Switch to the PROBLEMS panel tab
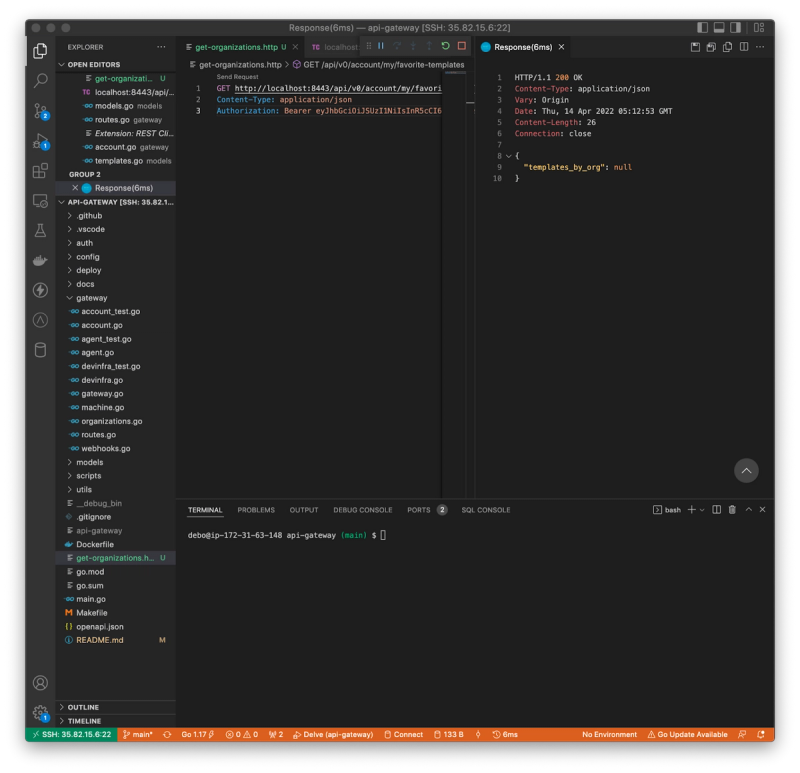Screen dimensions: 800x773 point(256,510)
